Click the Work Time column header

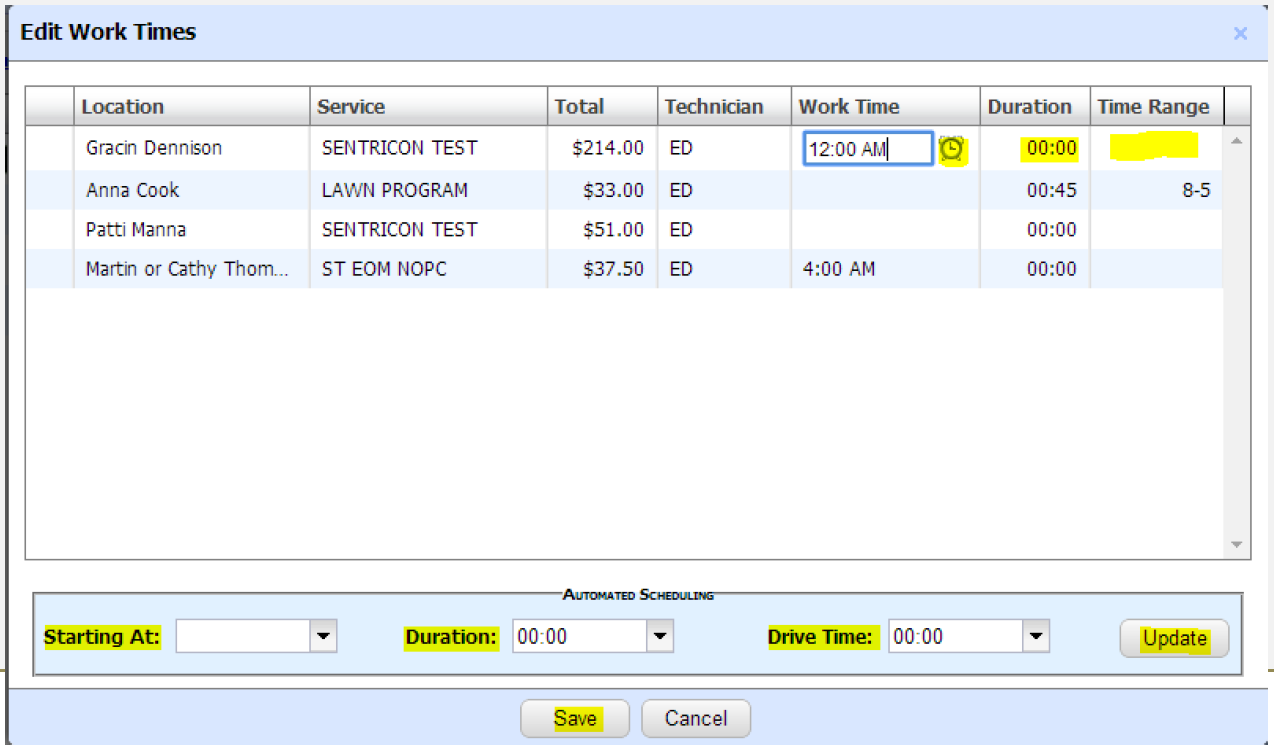[x=884, y=107]
